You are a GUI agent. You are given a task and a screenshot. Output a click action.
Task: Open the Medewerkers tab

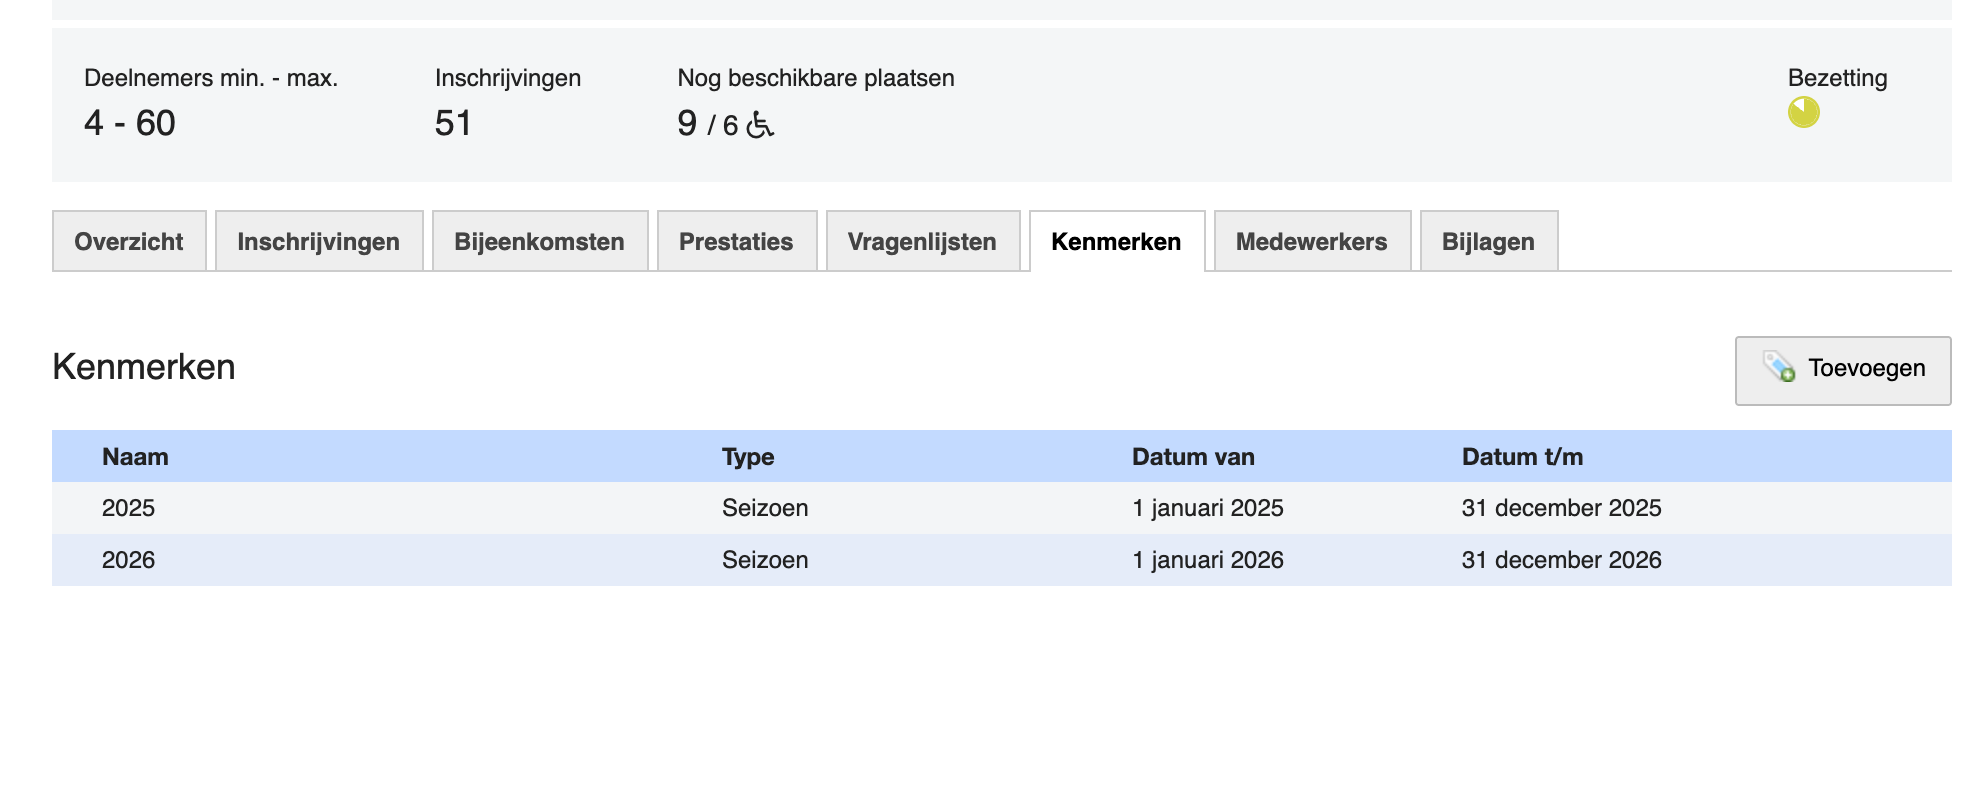[1311, 242]
